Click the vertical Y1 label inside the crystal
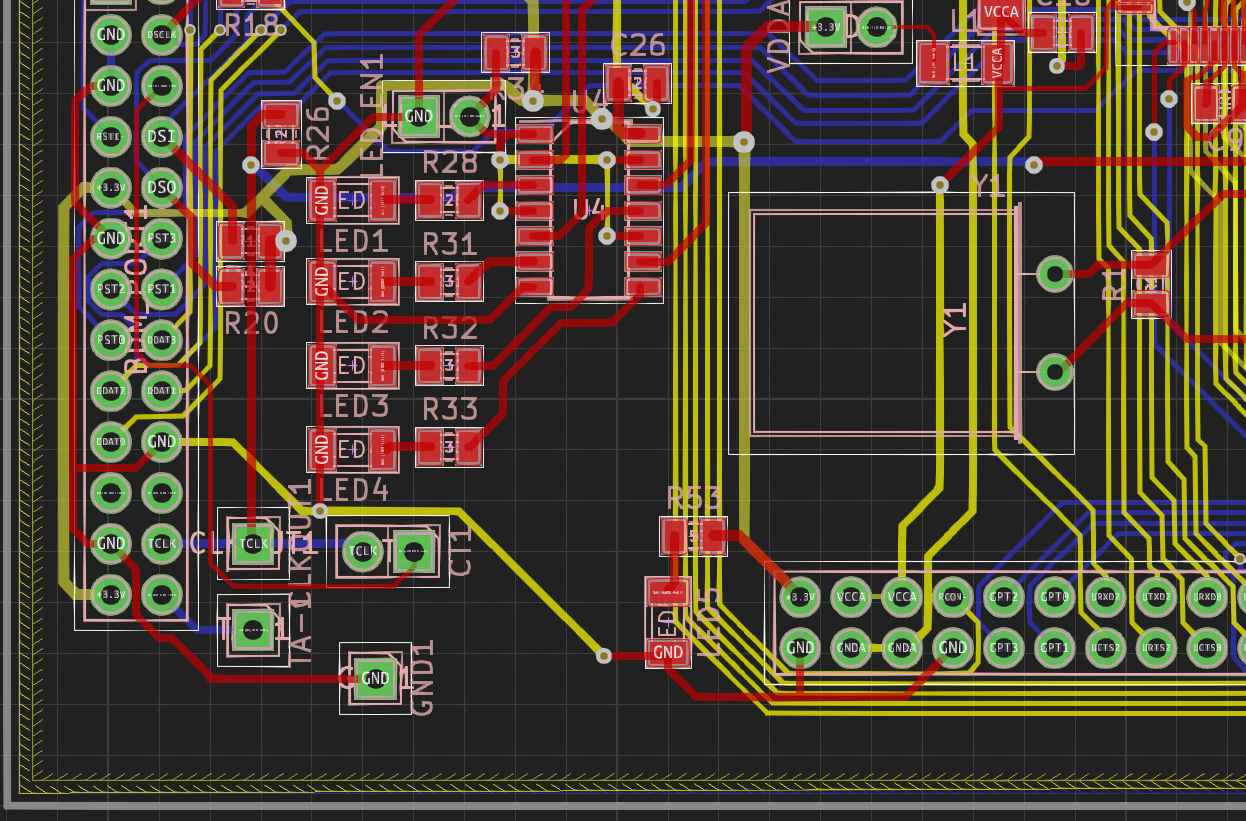The image size is (1246, 821). [x=956, y=320]
